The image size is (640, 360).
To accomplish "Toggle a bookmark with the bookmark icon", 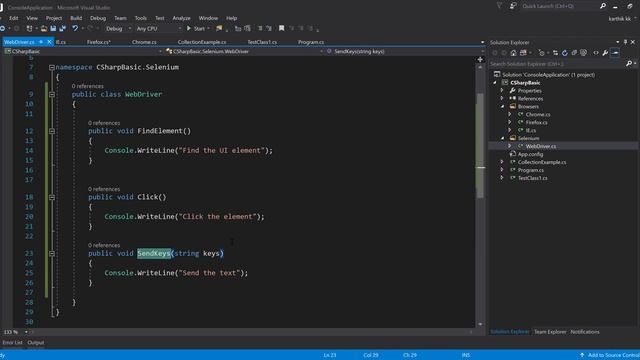I will point(281,29).
